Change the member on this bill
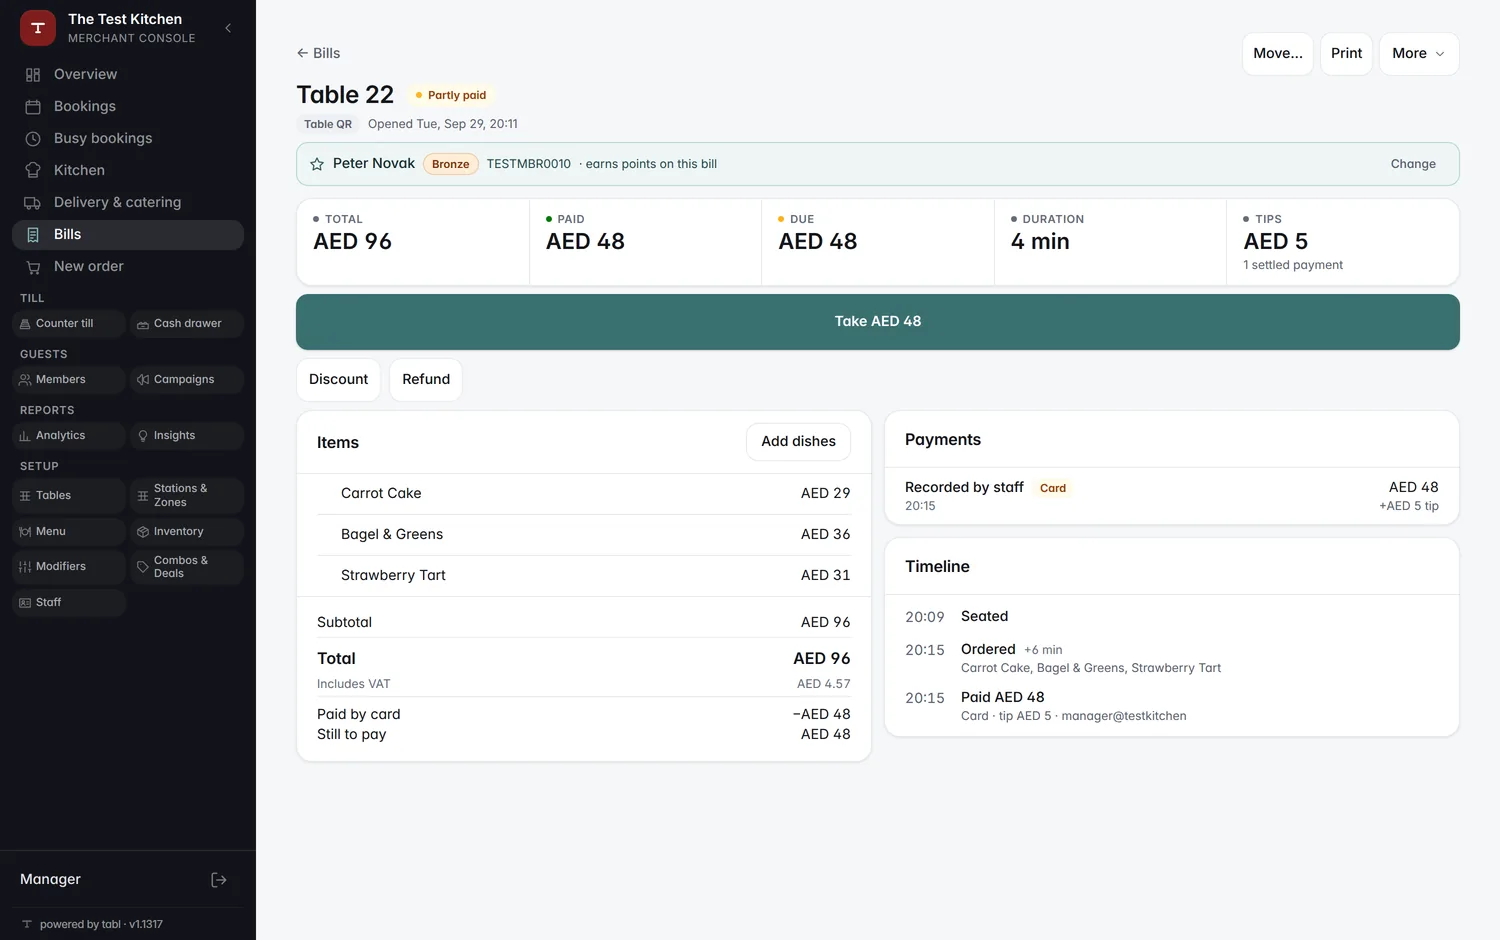The width and height of the screenshot is (1500, 940). point(1413,164)
